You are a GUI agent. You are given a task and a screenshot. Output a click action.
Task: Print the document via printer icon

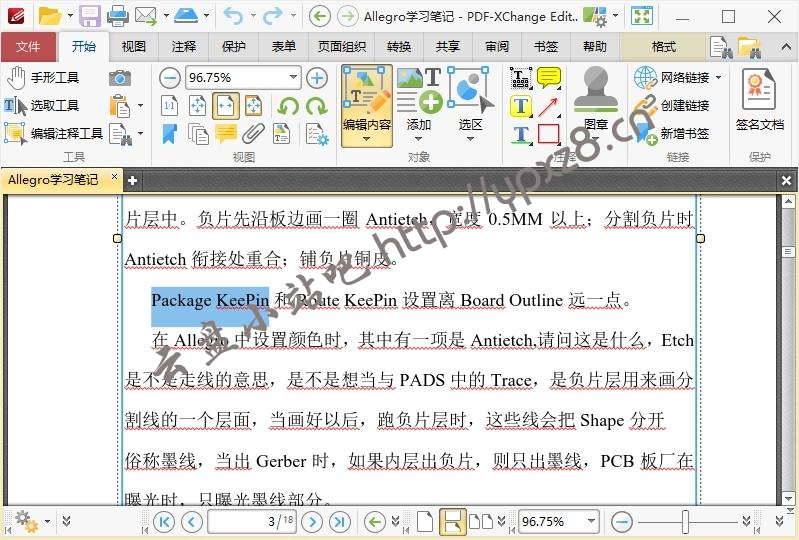click(x=118, y=16)
